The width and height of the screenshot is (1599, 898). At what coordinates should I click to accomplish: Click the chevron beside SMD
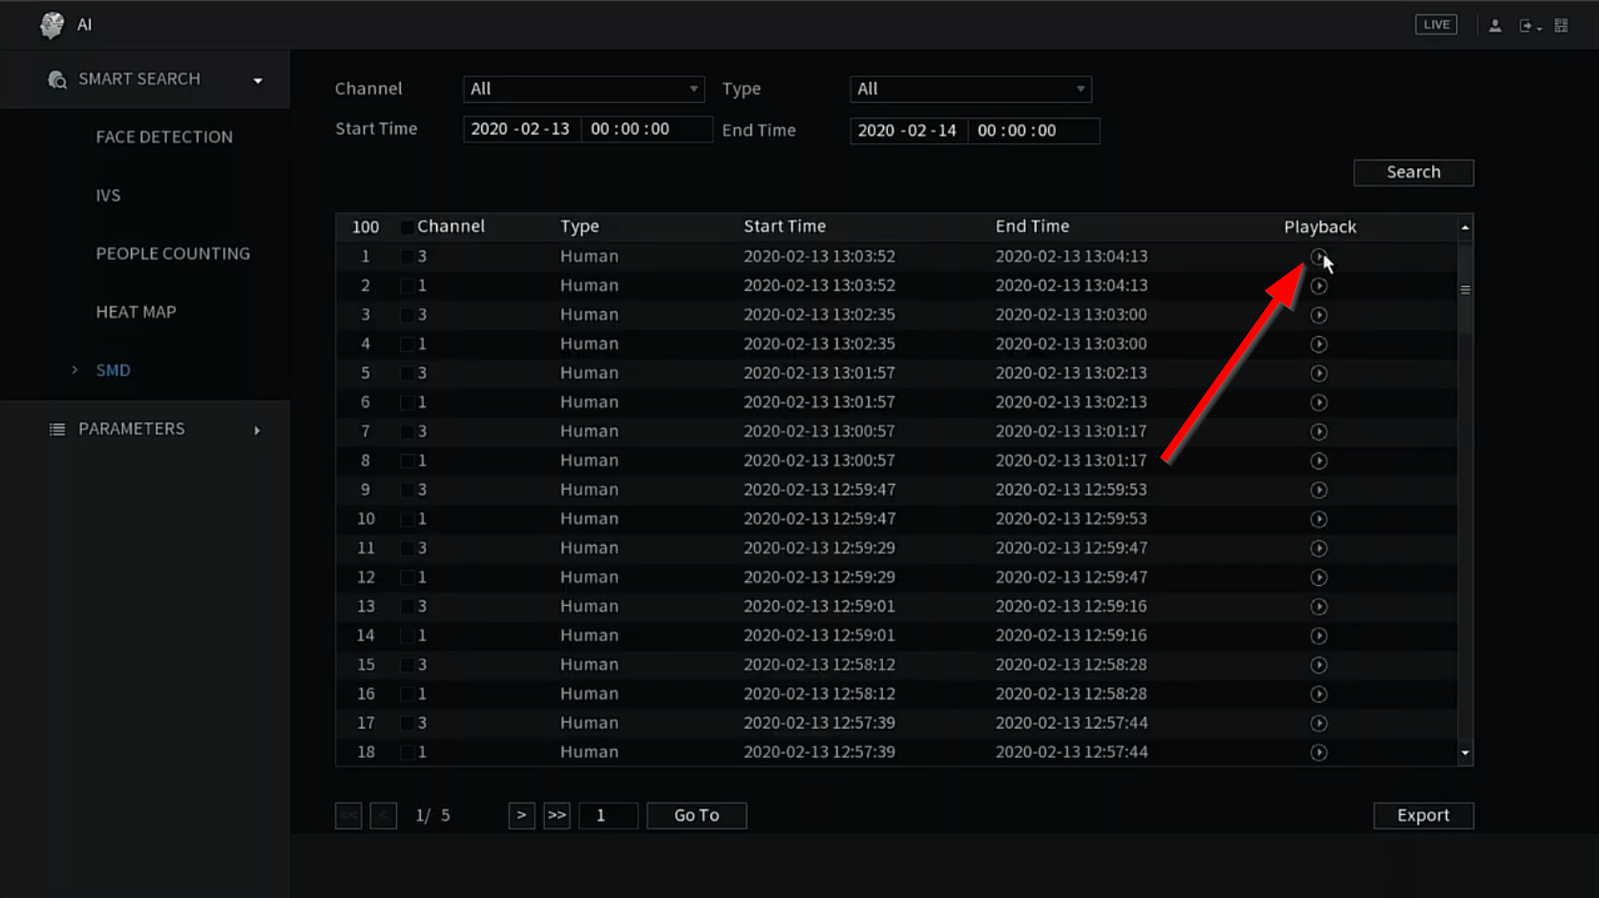tap(74, 370)
